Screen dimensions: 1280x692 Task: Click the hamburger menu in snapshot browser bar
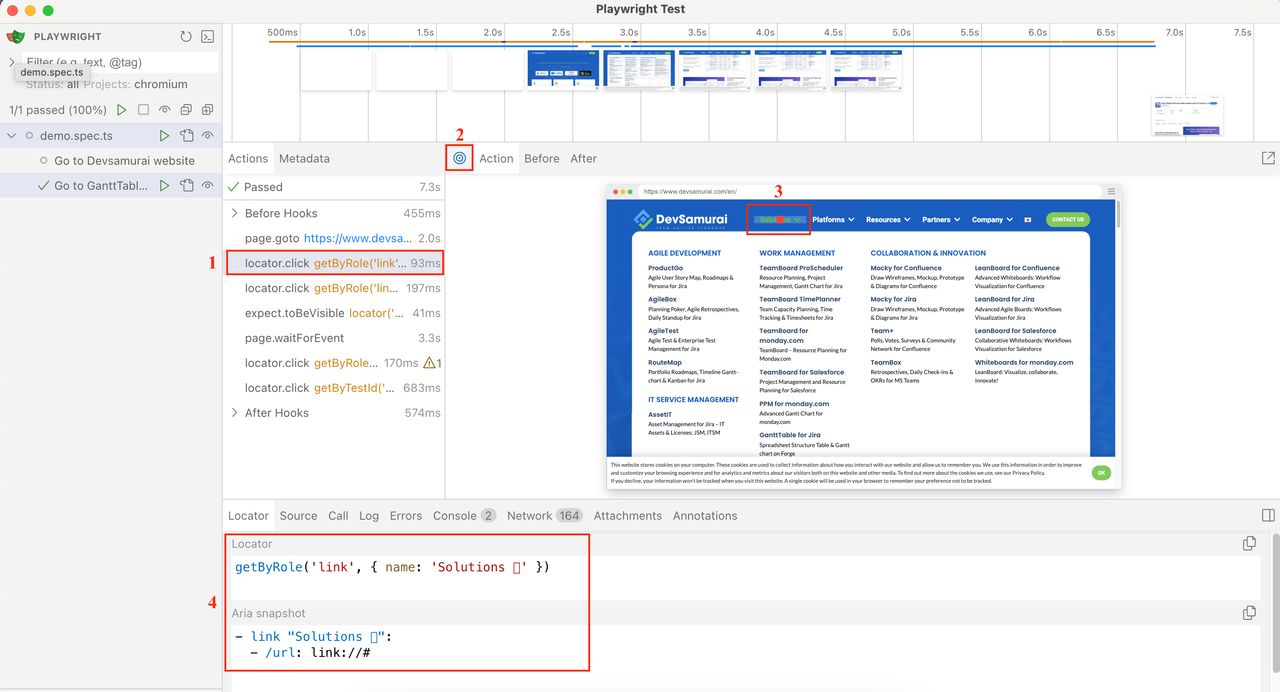pos(1111,191)
